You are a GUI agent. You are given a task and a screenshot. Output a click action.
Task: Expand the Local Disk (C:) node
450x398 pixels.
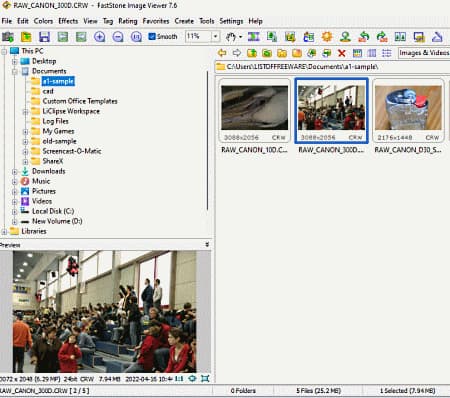(x=14, y=212)
